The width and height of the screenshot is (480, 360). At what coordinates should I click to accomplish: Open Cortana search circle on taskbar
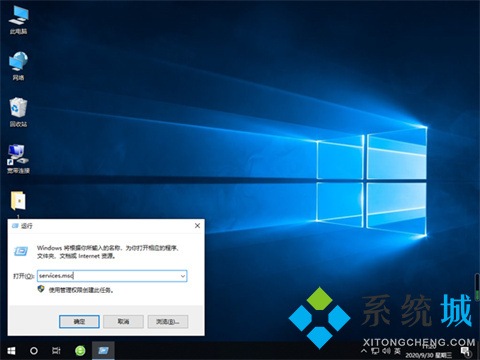pyautogui.click(x=34, y=351)
